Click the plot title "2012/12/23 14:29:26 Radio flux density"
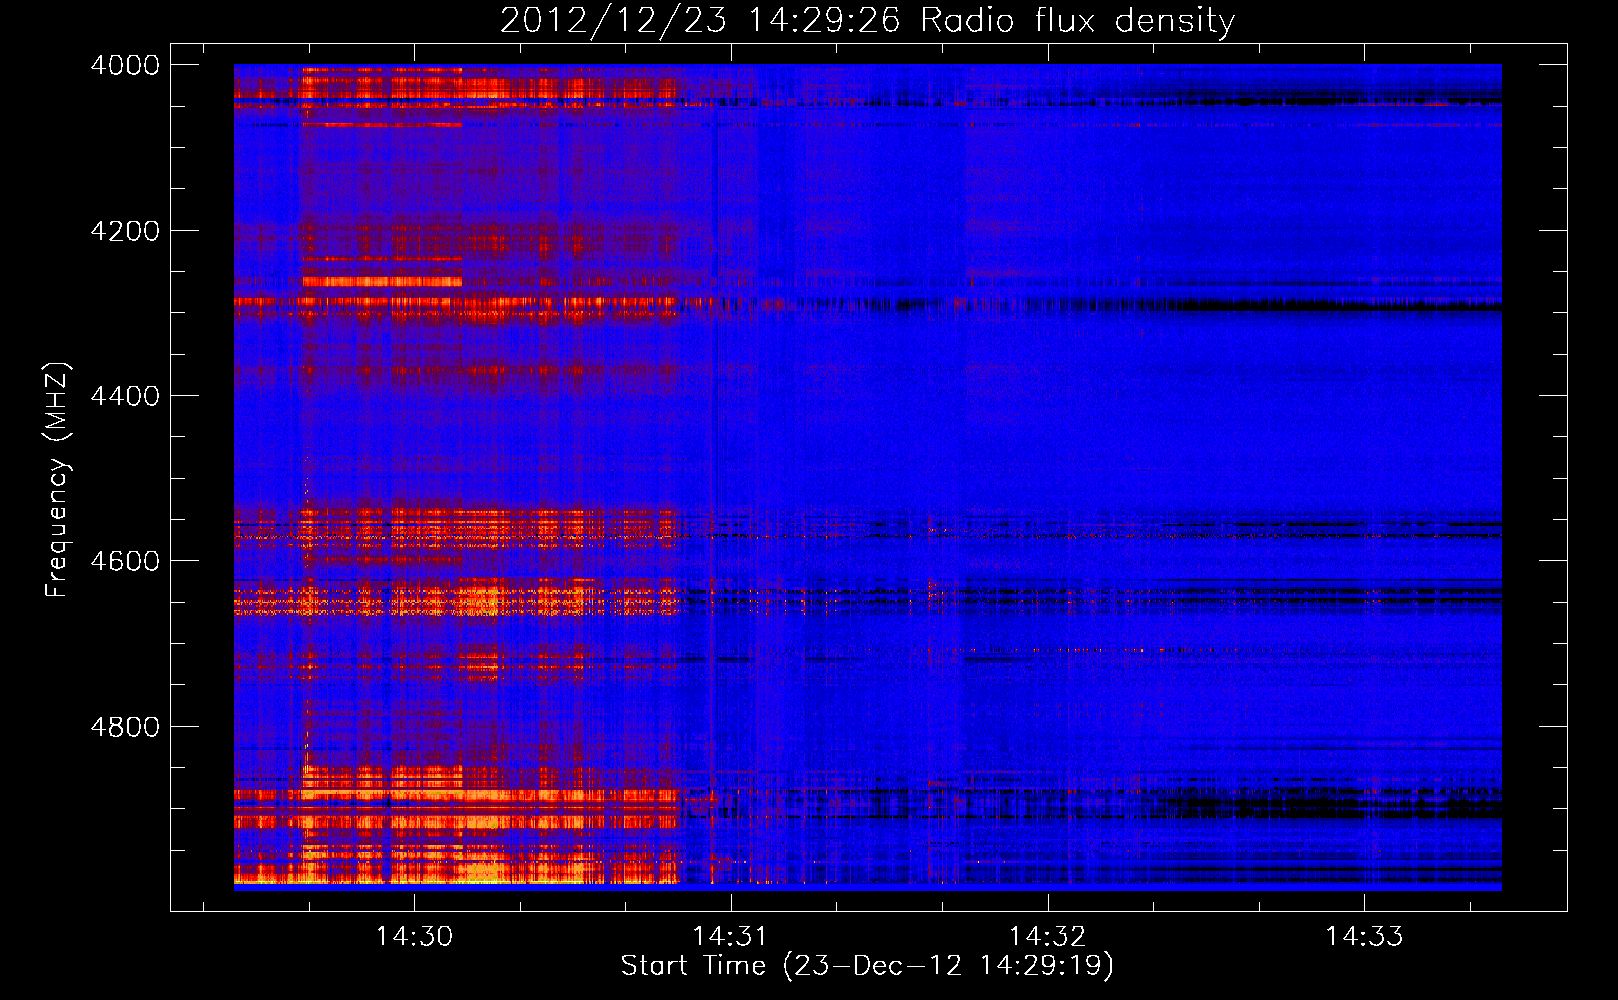 point(867,20)
